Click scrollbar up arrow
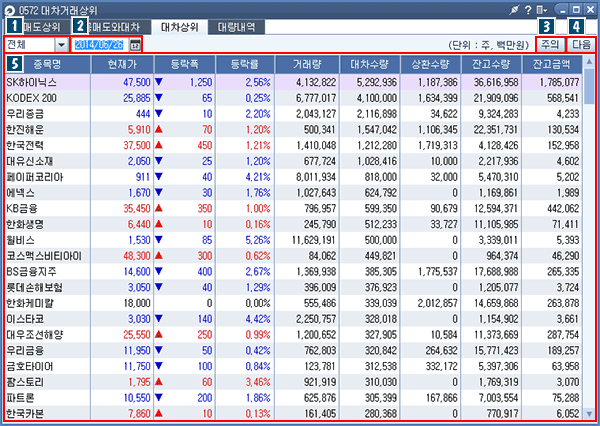 589,61
